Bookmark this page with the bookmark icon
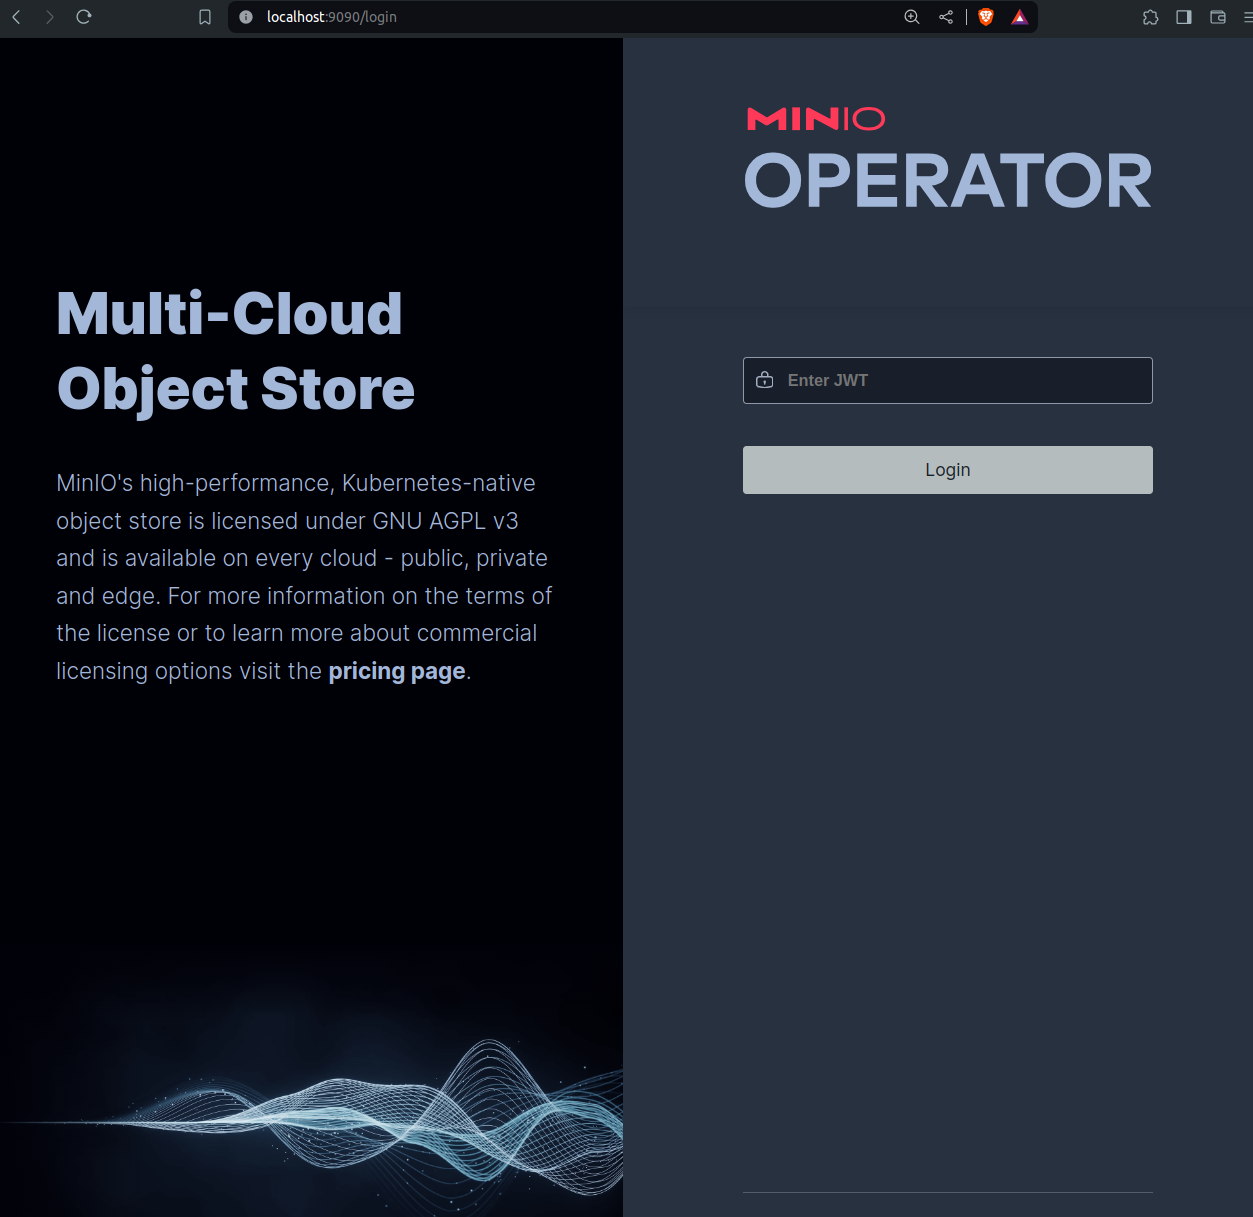This screenshot has height=1217, width=1253. click(205, 17)
